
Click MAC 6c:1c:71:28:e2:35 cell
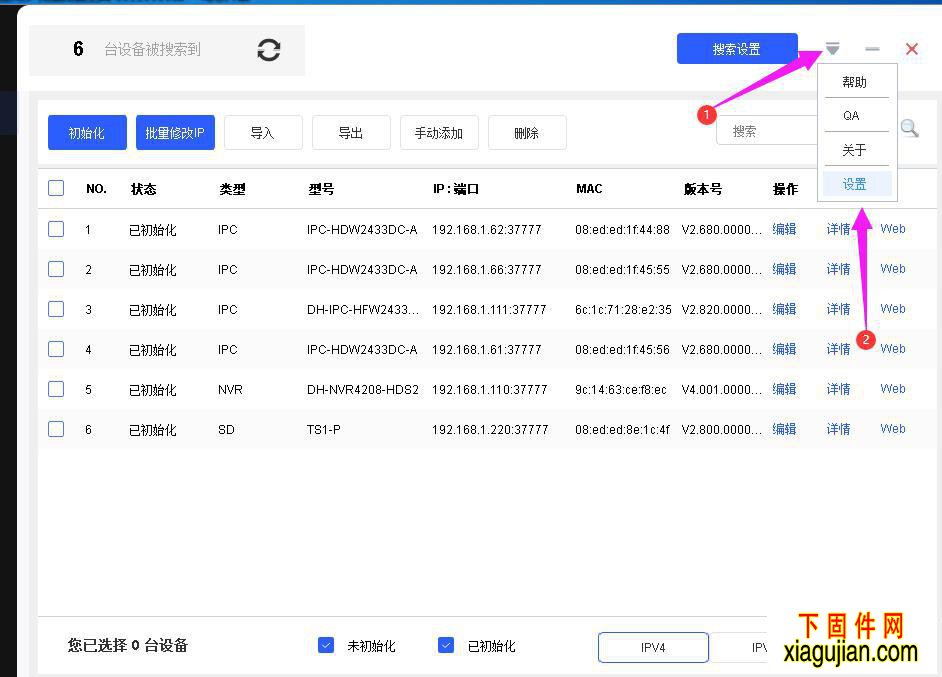point(623,309)
